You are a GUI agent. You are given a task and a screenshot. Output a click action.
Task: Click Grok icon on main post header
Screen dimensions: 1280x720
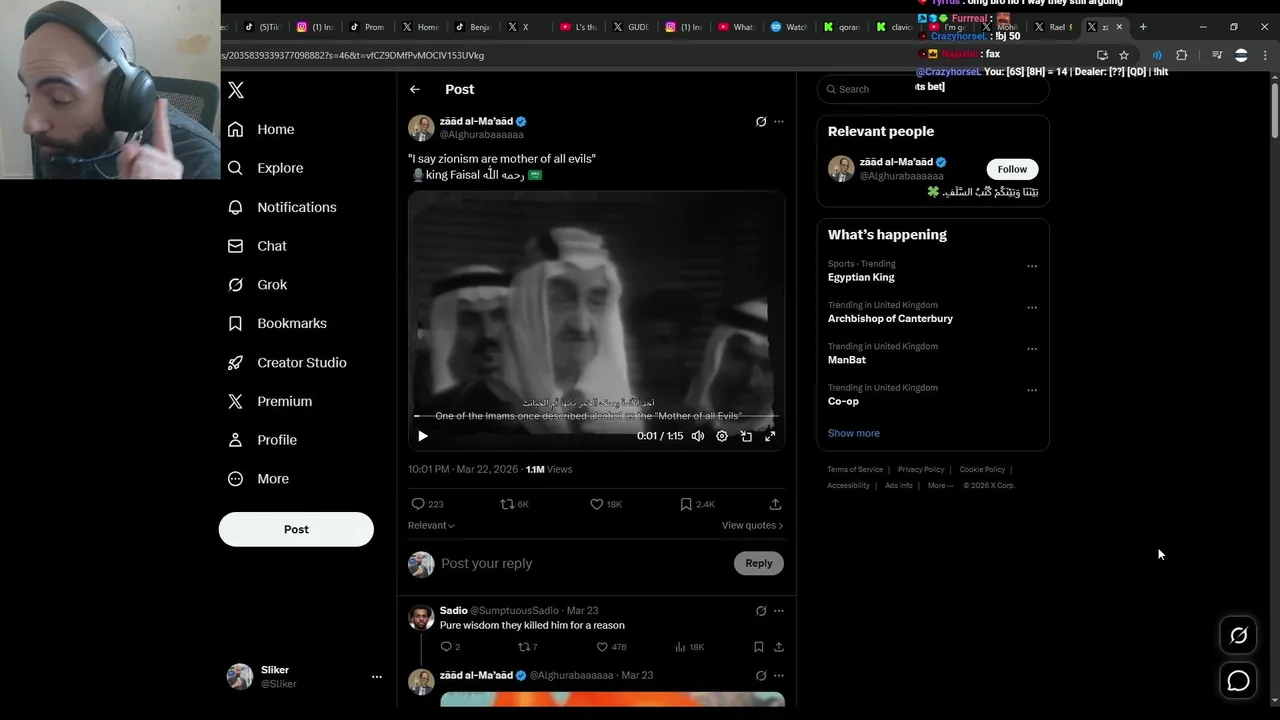761,122
